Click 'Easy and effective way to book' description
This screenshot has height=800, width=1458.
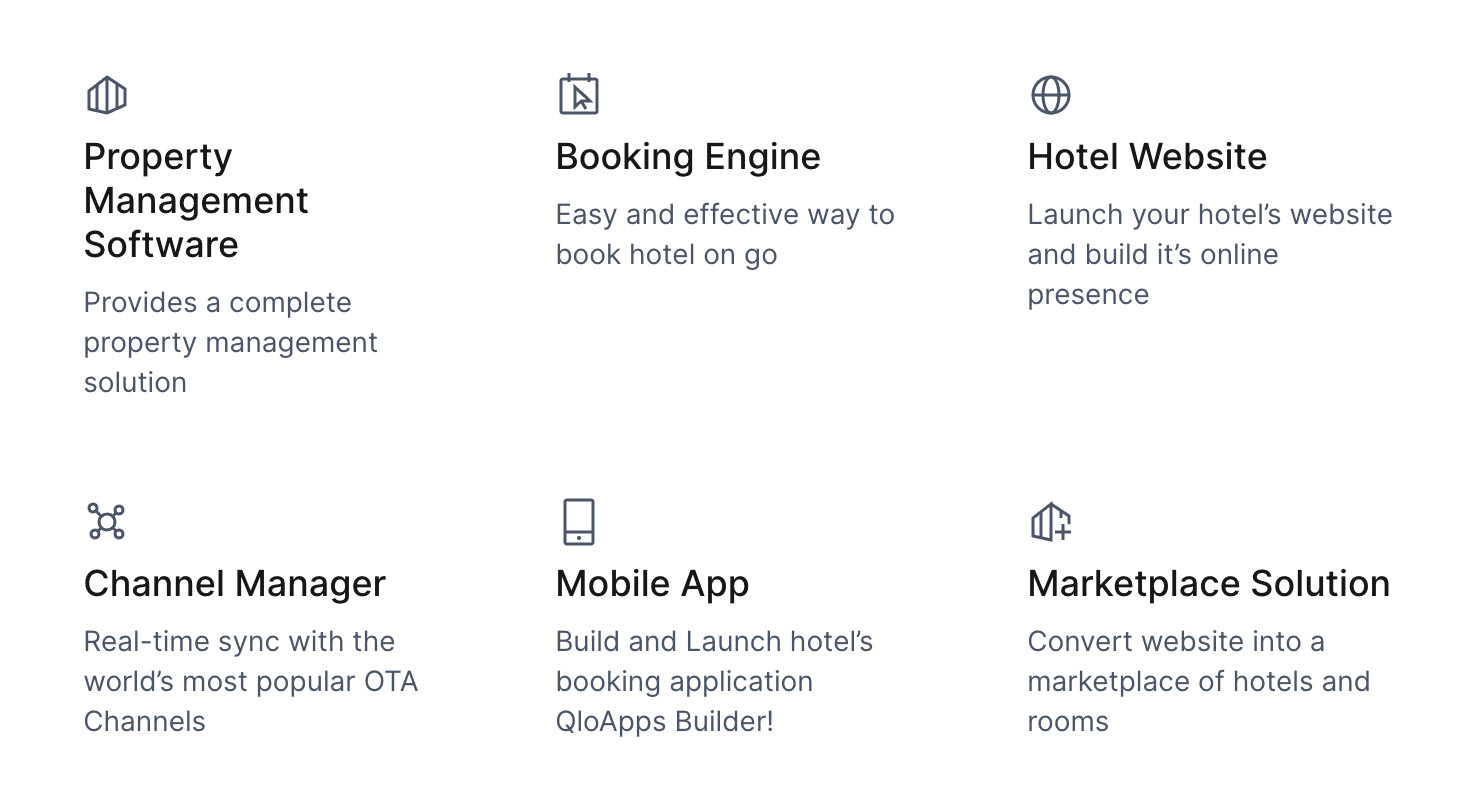(725, 234)
